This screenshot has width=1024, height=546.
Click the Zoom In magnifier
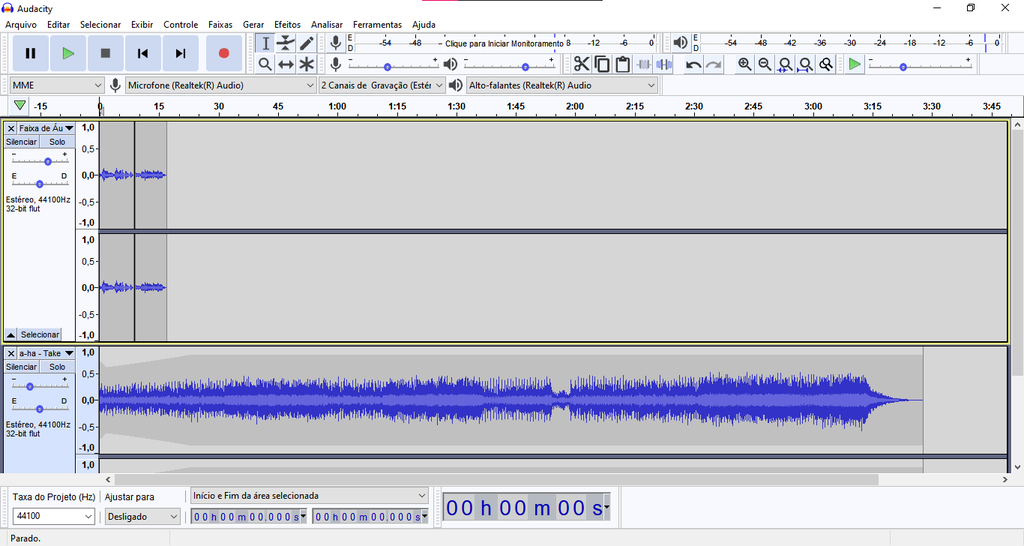[744, 64]
